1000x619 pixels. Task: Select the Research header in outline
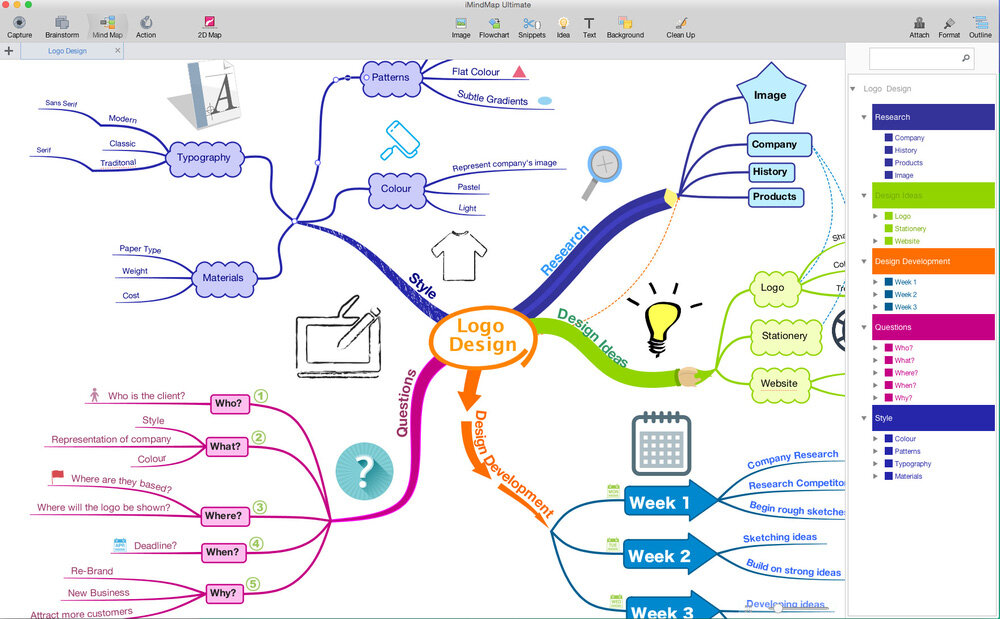pyautogui.click(x=933, y=117)
